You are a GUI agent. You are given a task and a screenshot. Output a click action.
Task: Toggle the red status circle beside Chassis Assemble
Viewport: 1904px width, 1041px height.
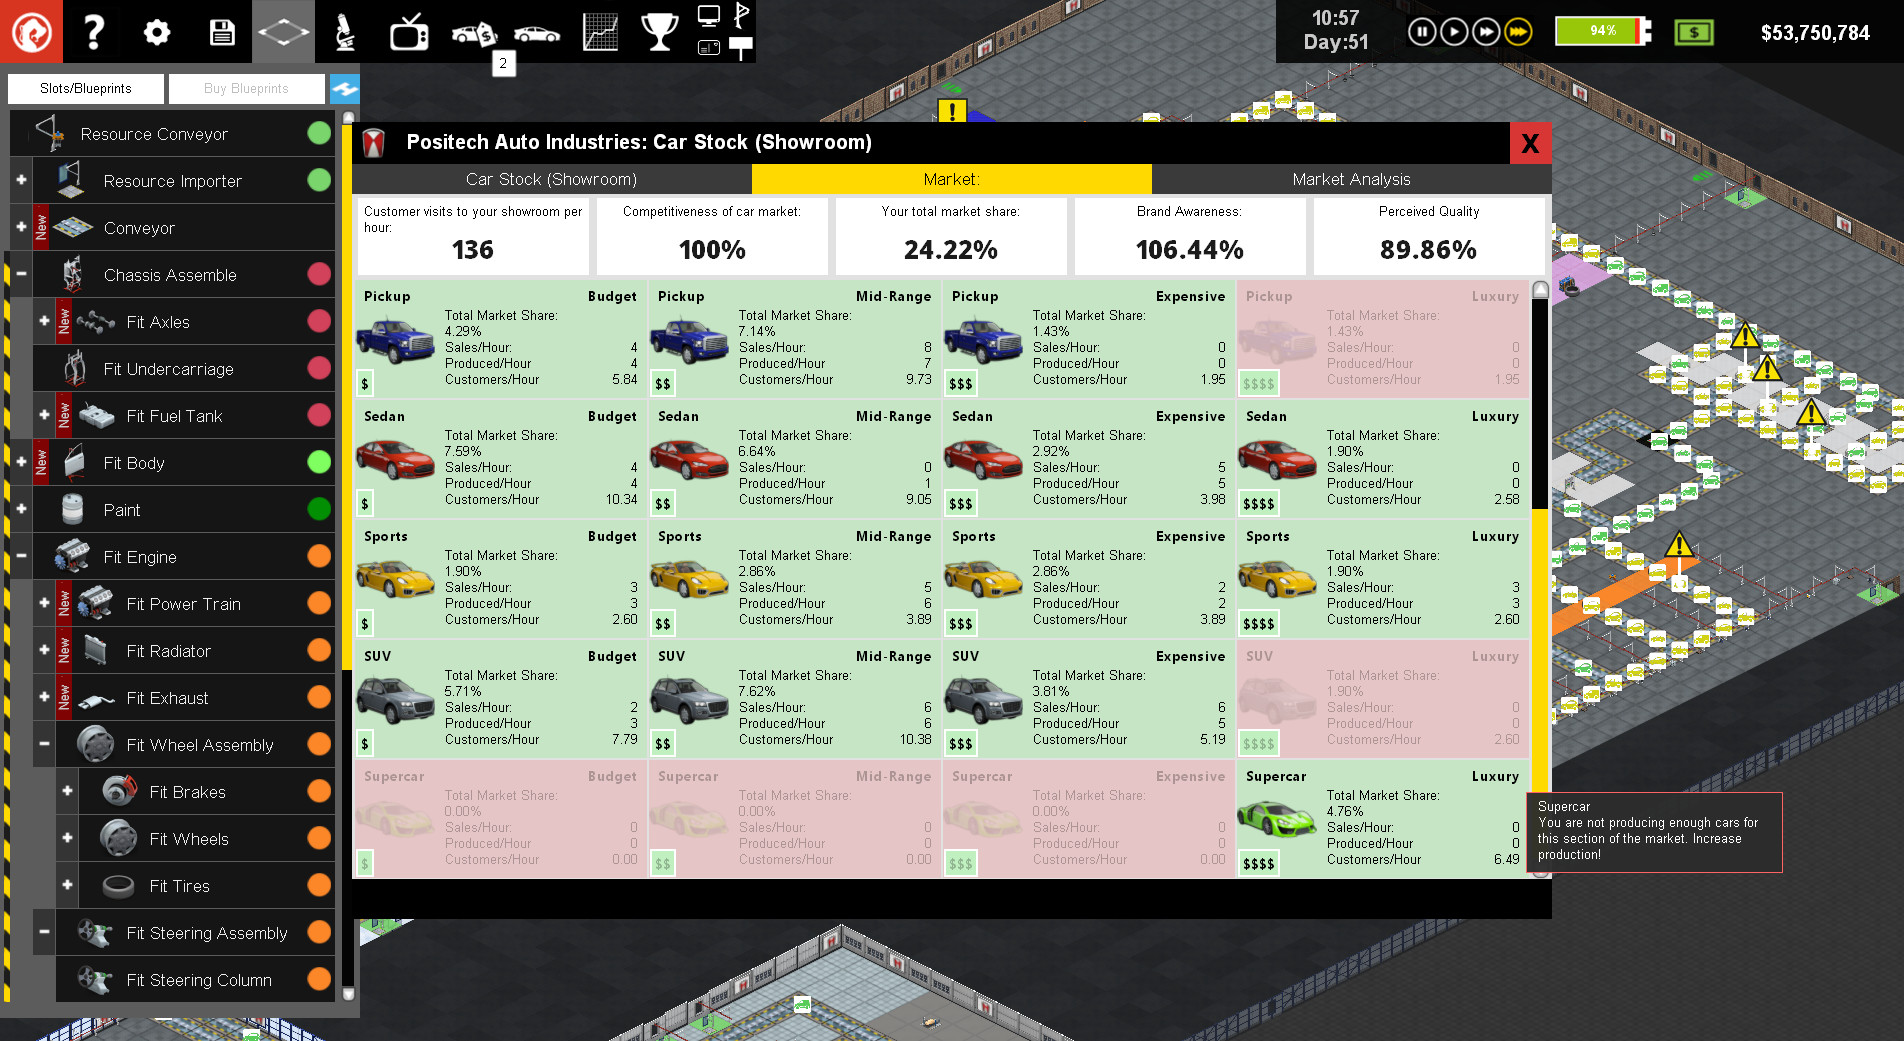tap(319, 274)
